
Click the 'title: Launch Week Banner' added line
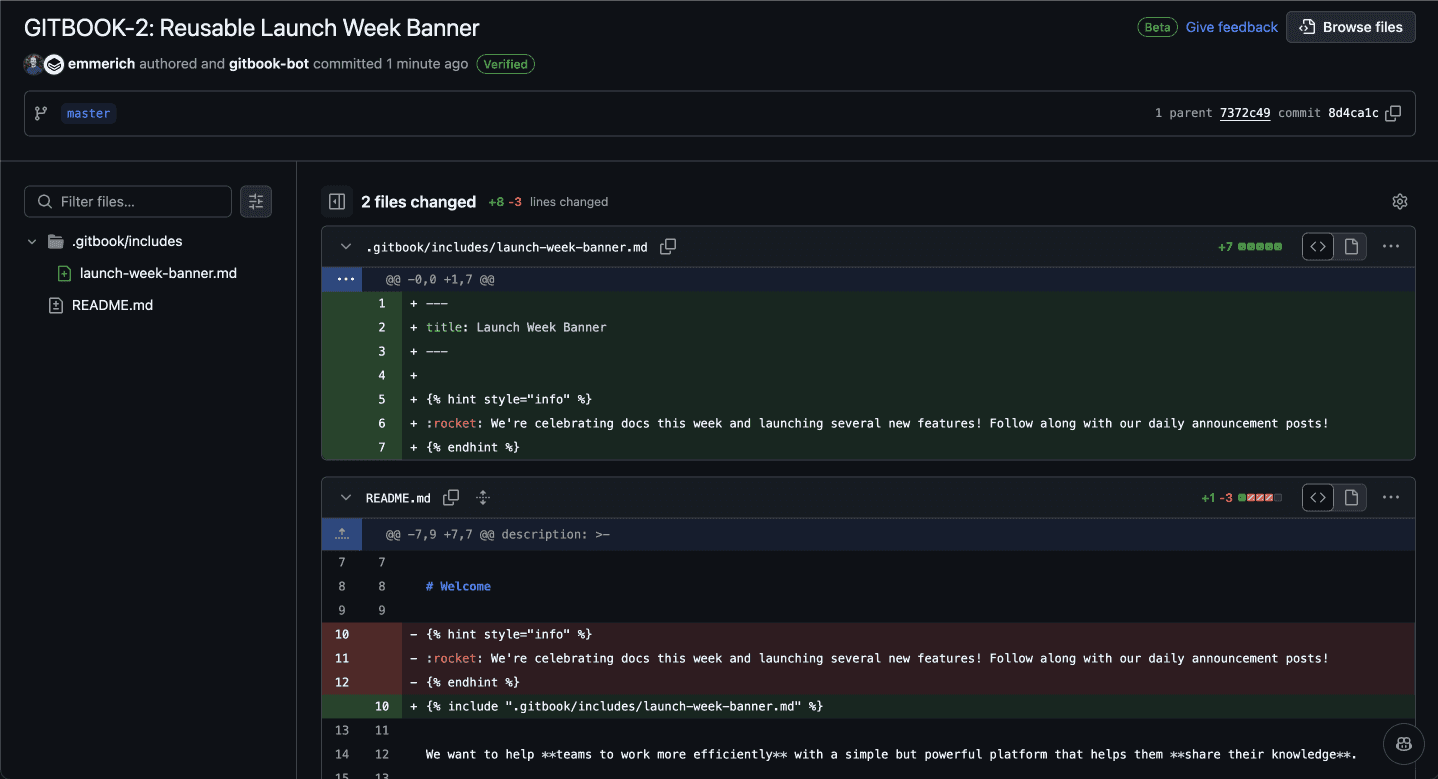[x=516, y=327]
